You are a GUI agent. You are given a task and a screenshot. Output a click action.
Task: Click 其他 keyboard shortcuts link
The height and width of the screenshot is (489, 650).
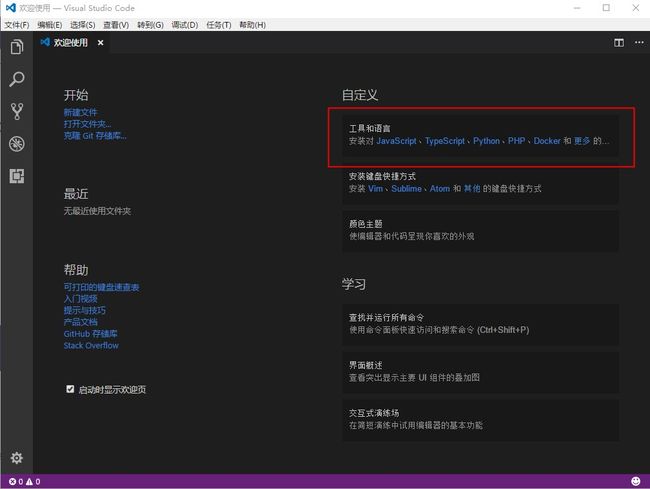(x=472, y=189)
